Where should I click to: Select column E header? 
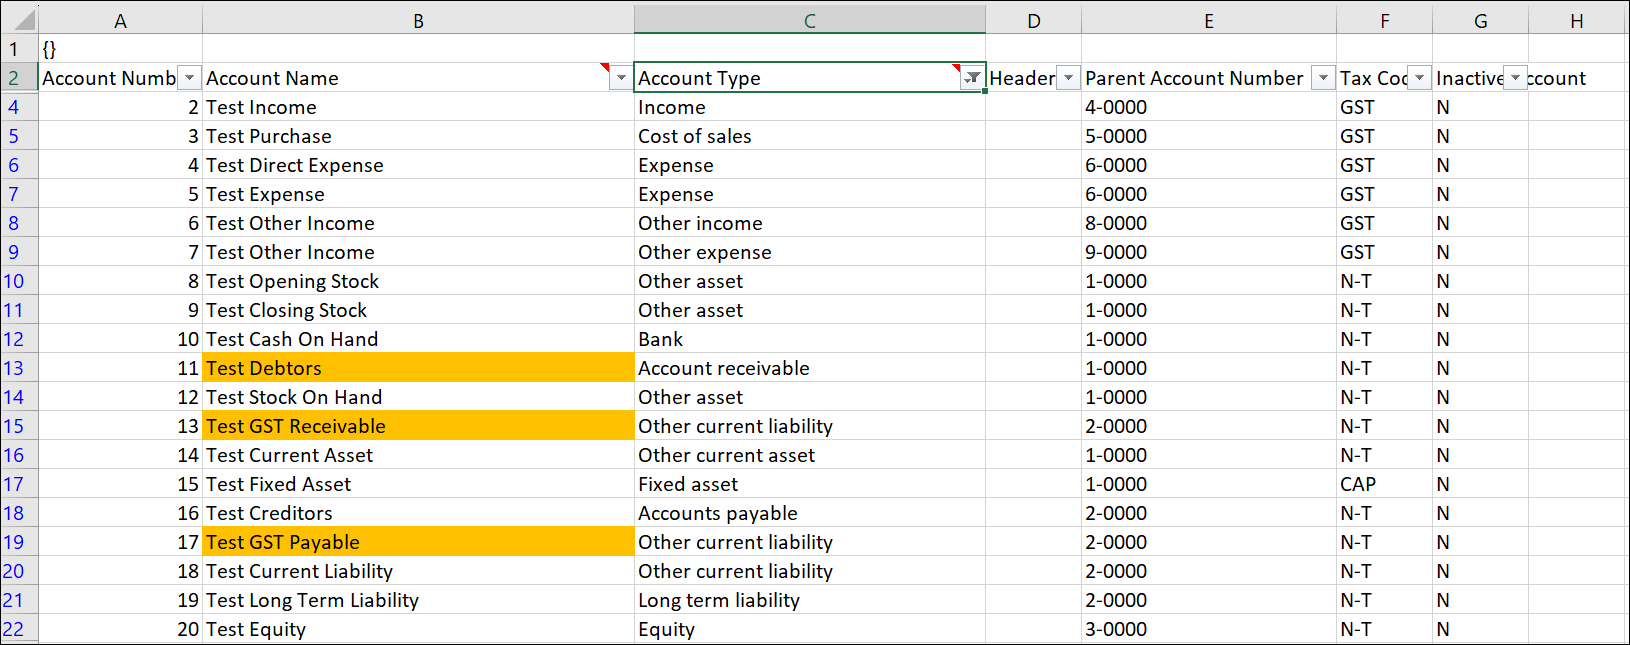click(x=1208, y=21)
